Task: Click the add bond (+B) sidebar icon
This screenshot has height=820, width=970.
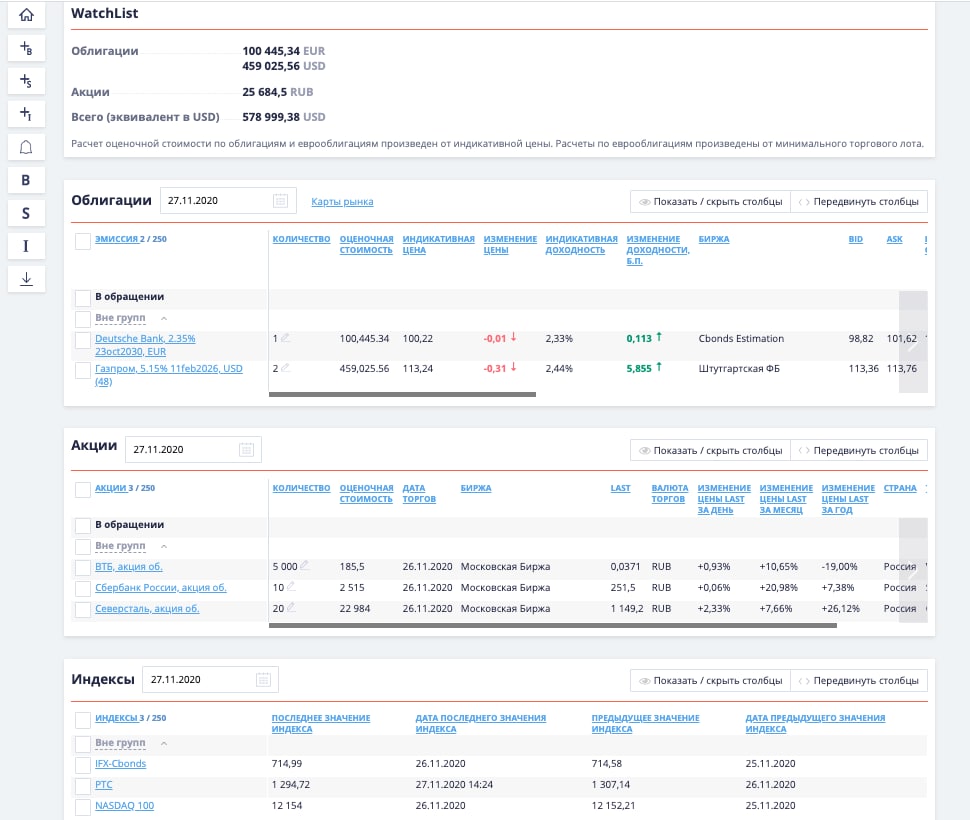Action: coord(26,48)
